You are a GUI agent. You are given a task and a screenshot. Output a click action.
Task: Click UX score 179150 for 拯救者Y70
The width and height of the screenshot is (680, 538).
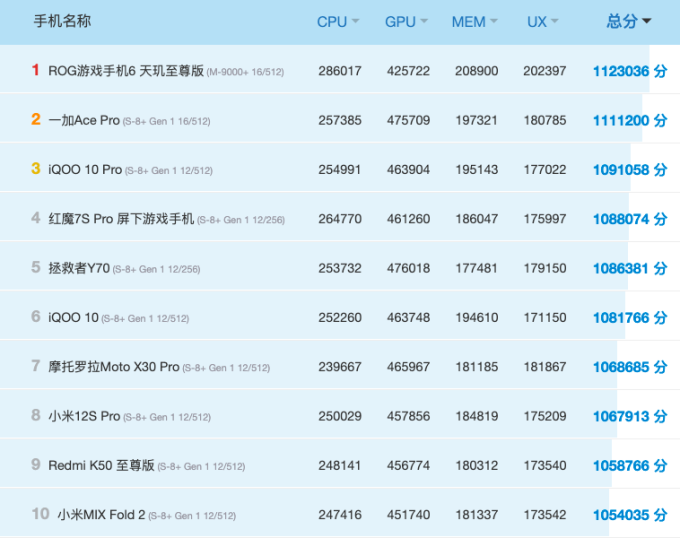click(x=544, y=268)
